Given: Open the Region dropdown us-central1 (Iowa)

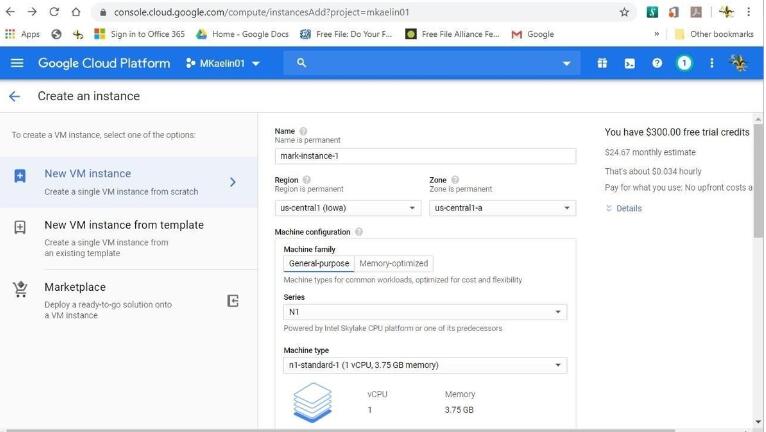Looking at the screenshot, I should click(348, 208).
